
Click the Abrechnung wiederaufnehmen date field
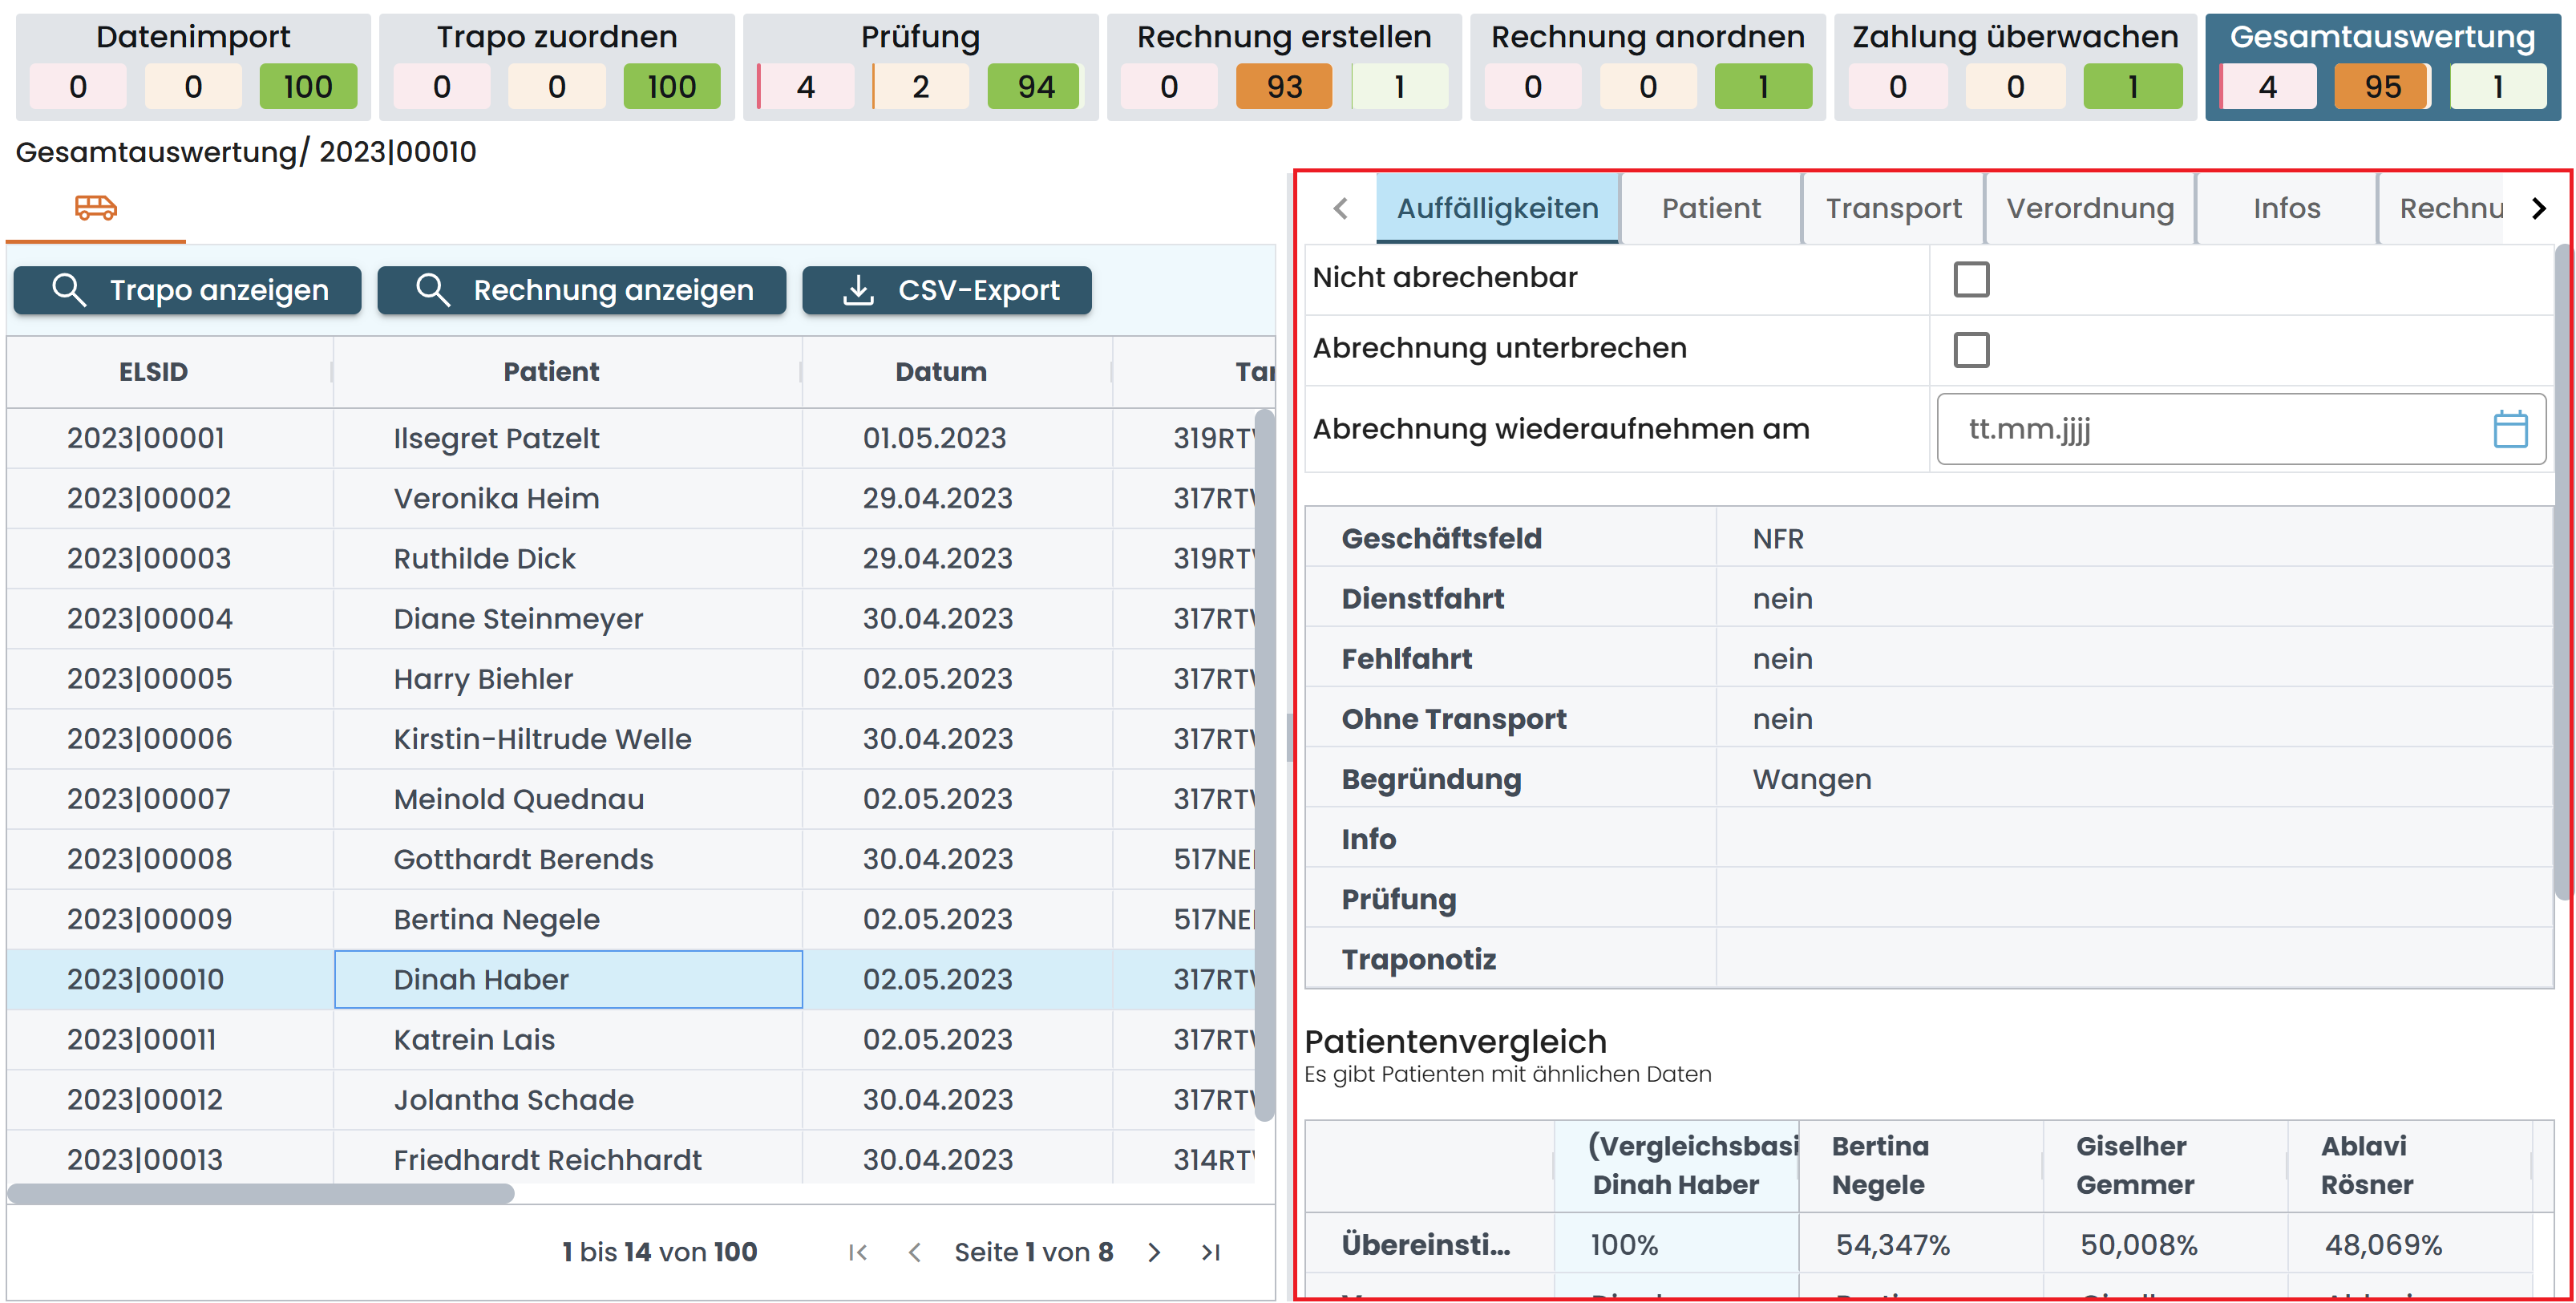point(2200,429)
